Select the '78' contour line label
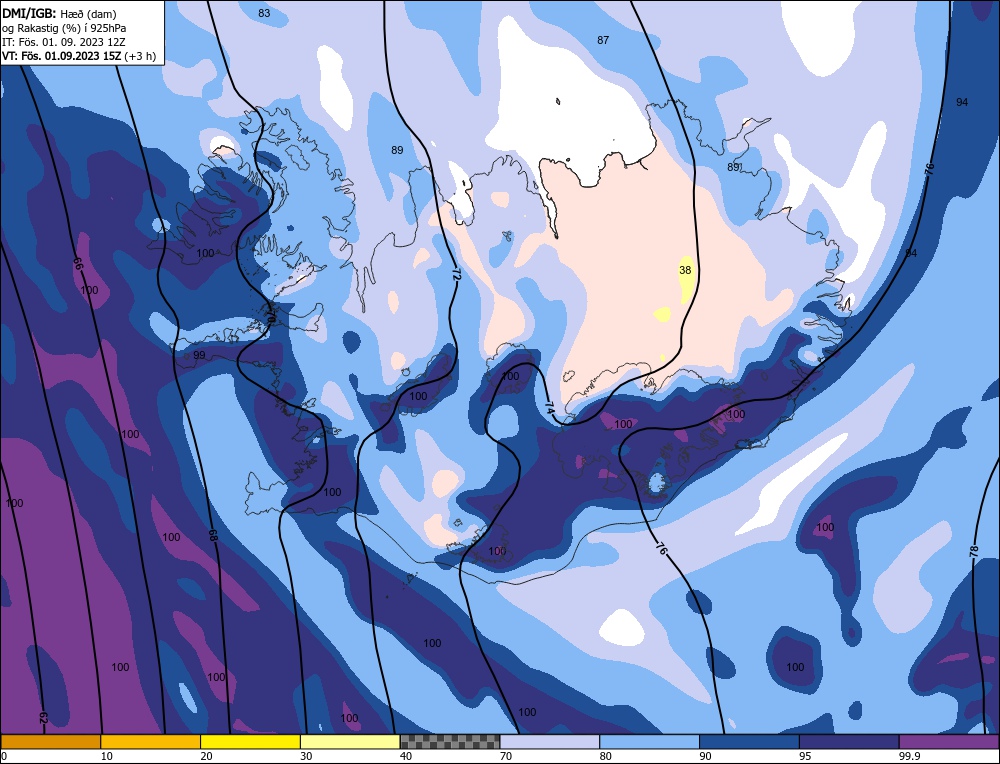Image resolution: width=1000 pixels, height=764 pixels. pyautogui.click(x=973, y=552)
